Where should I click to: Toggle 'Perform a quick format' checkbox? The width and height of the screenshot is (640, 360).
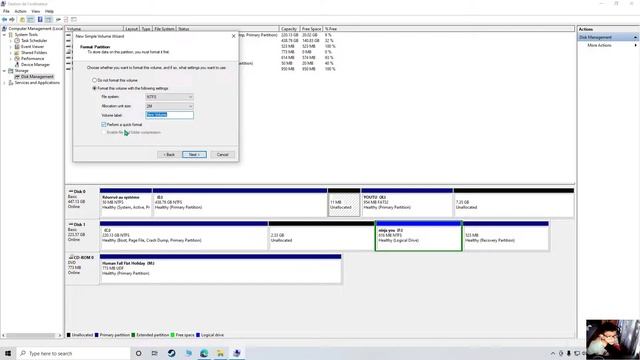[x=104, y=124]
